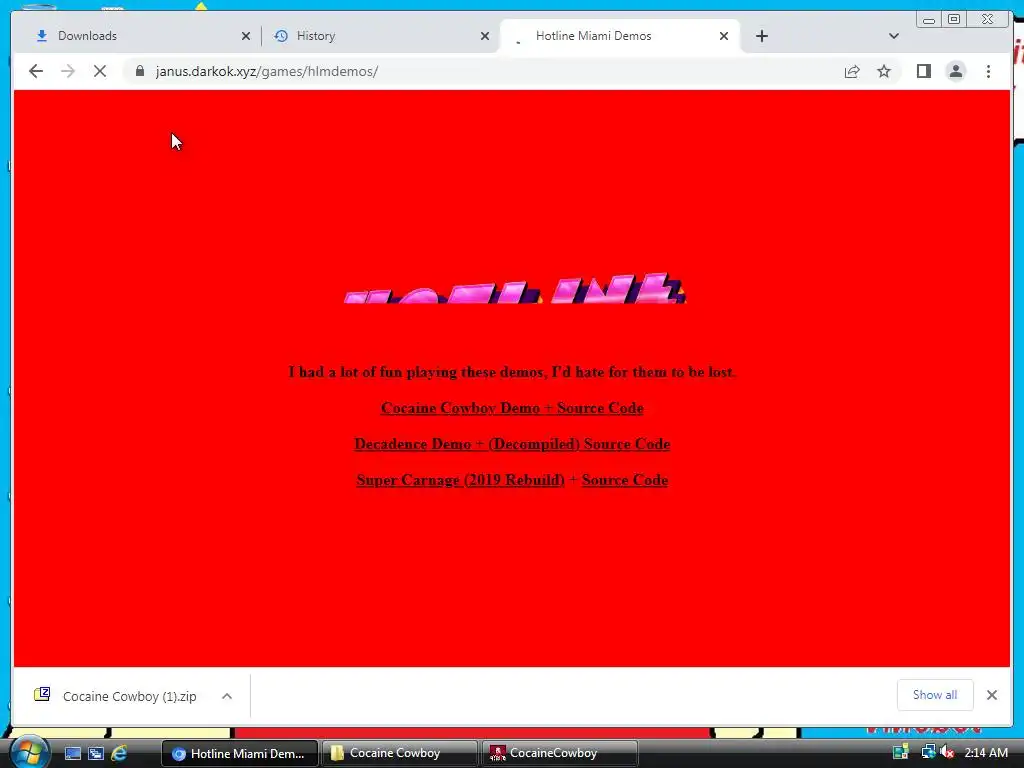Open the Windows Start menu
1024x768 pixels.
tap(29, 752)
